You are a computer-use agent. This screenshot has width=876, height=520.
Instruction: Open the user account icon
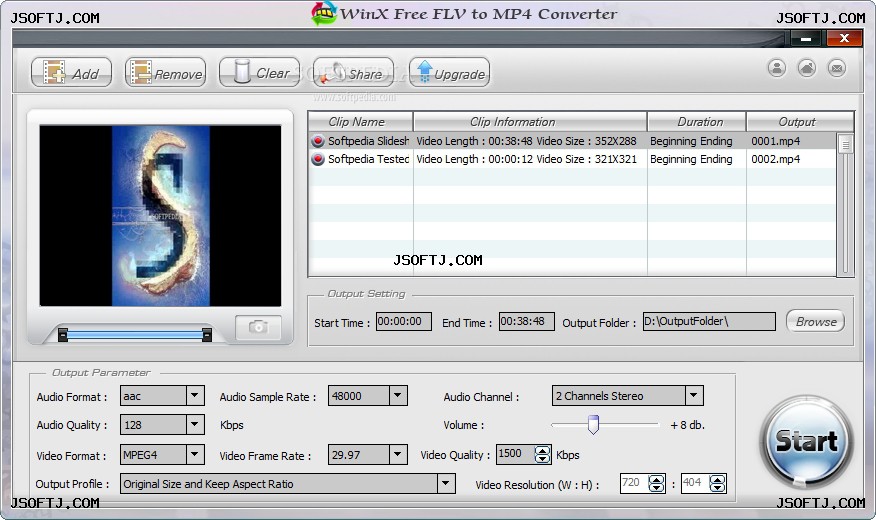pos(777,68)
